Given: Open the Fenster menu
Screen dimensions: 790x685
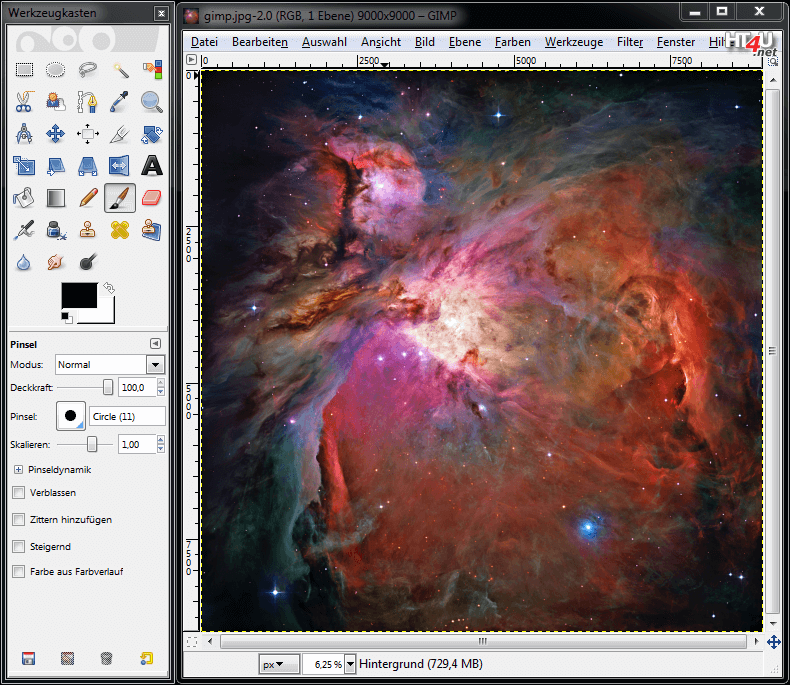Looking at the screenshot, I should point(676,42).
